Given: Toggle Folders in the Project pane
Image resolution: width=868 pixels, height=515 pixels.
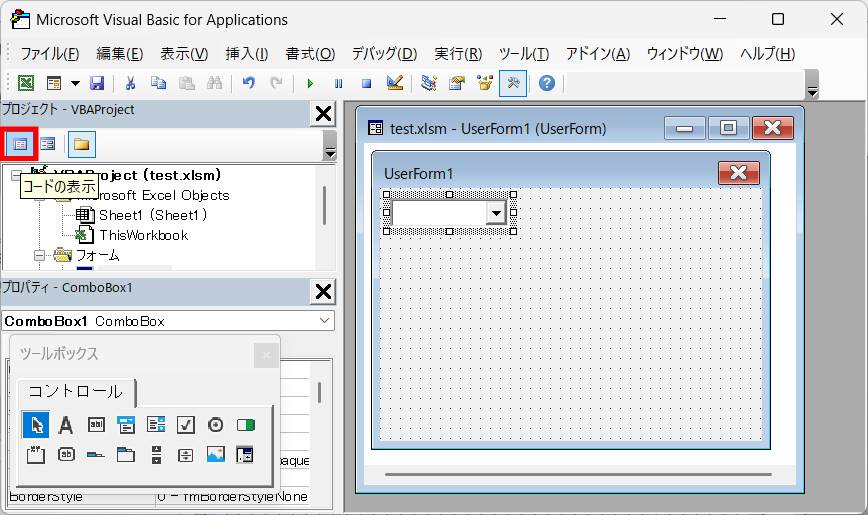Looking at the screenshot, I should tap(81, 145).
